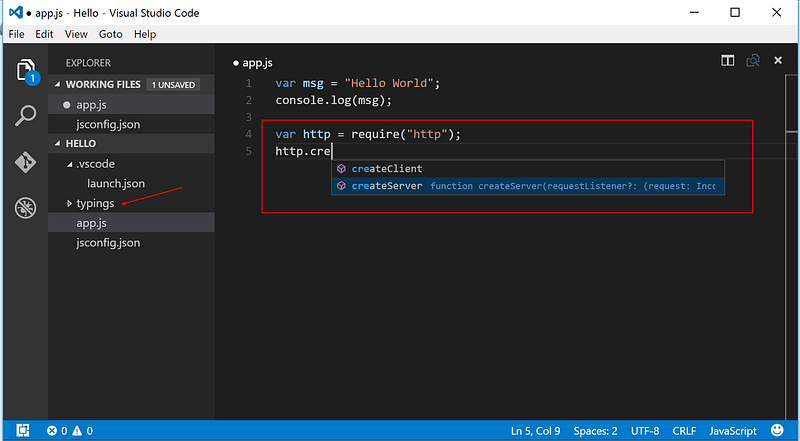The width and height of the screenshot is (800, 441).
Task: Click CRLF line ending selector
Action: (684, 431)
